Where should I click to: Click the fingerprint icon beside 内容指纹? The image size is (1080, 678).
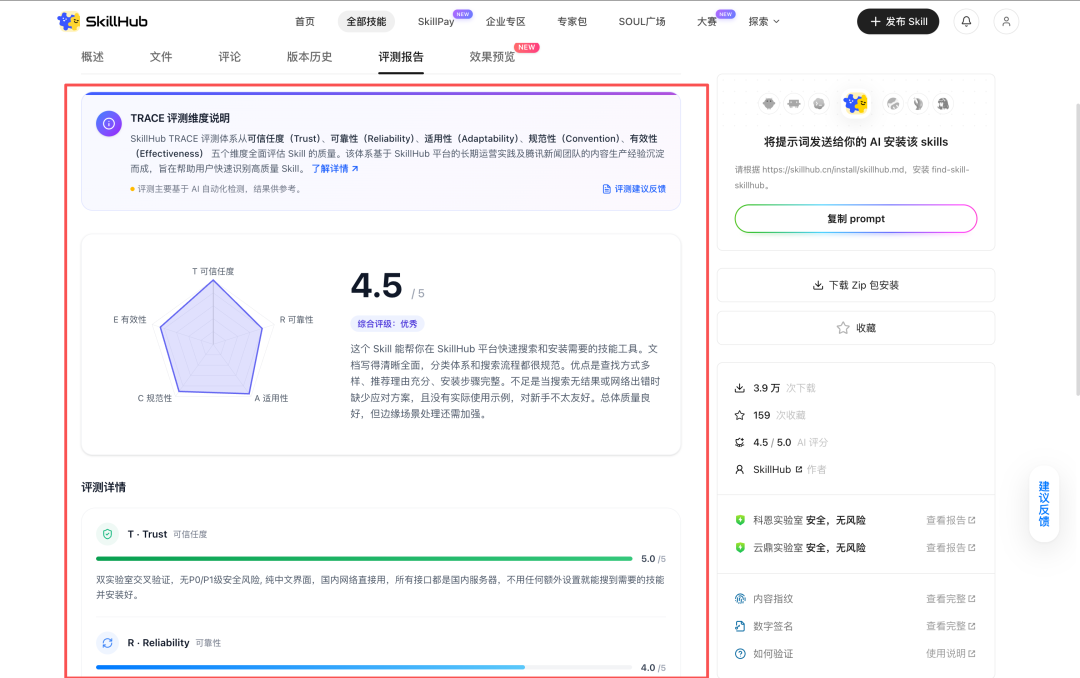click(740, 599)
